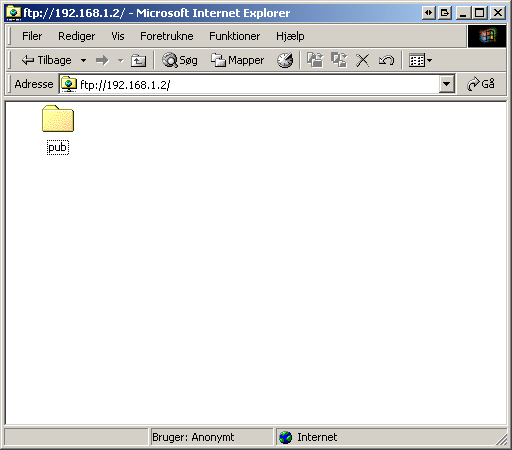Expand the address bar dropdown list
This screenshot has height=450, width=512.
447,84
